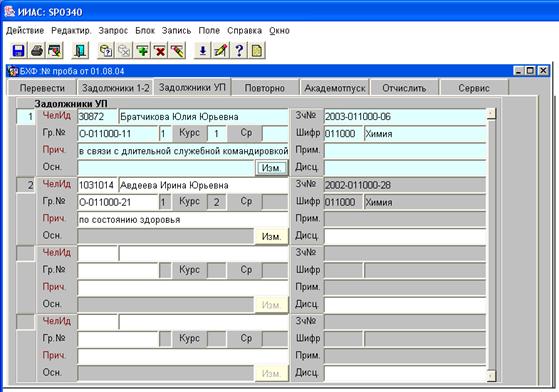
Task: Click the Save floppy disk icon
Action: coord(18,50)
